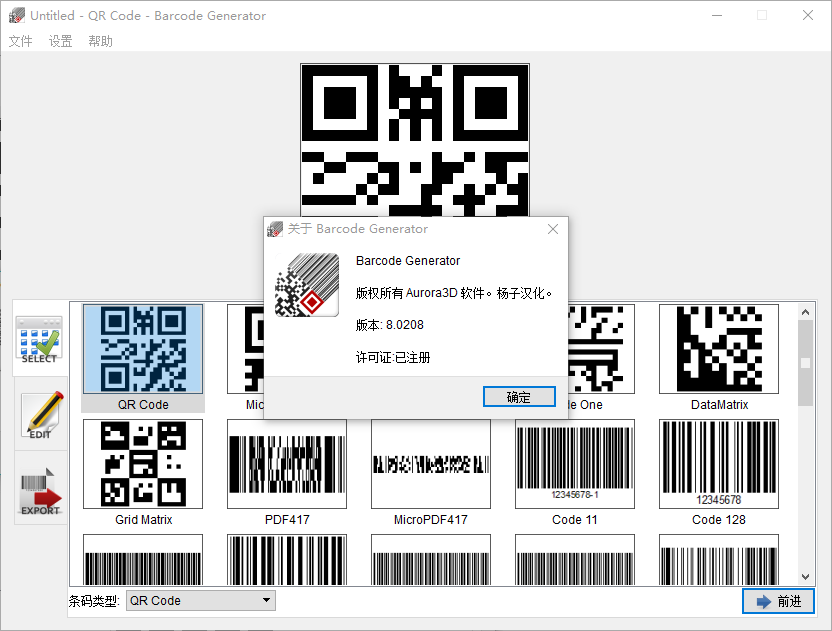Click the large QR code preview image
The image size is (832, 631).
pos(415,140)
